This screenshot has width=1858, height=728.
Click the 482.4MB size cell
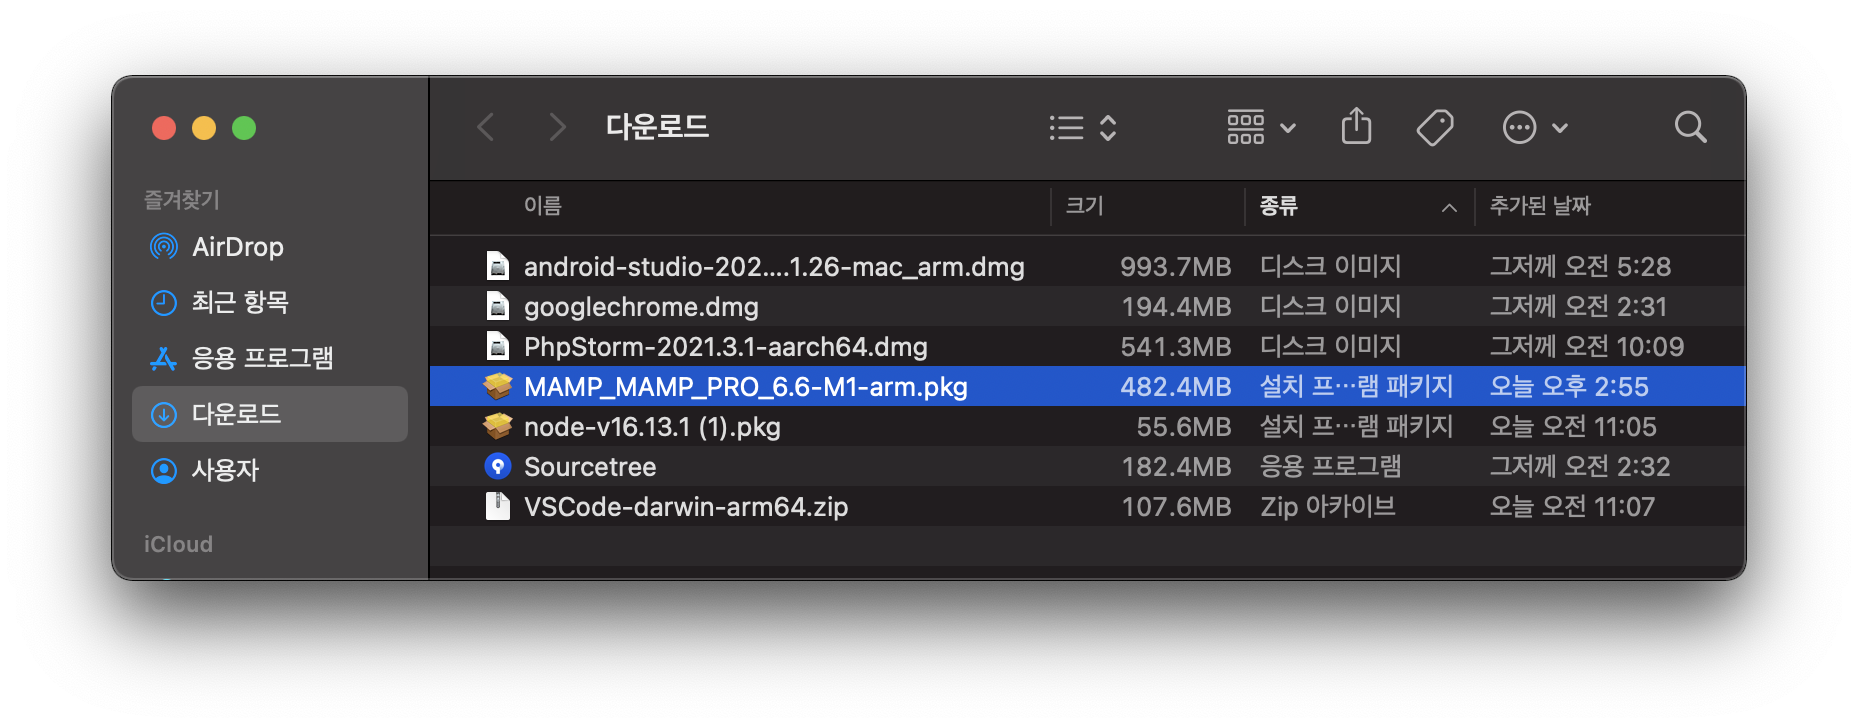[x=1175, y=386]
